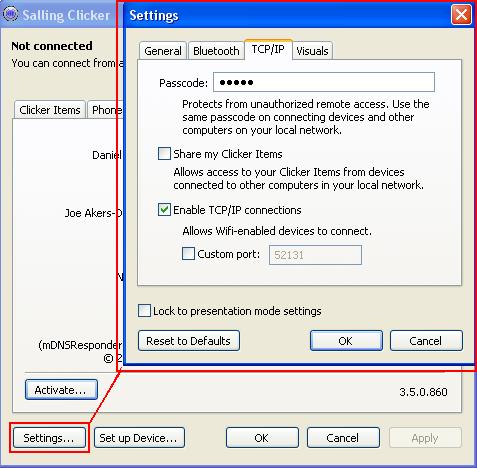Click into the Passcode field
Screen dimensions: 477x468
point(324,82)
